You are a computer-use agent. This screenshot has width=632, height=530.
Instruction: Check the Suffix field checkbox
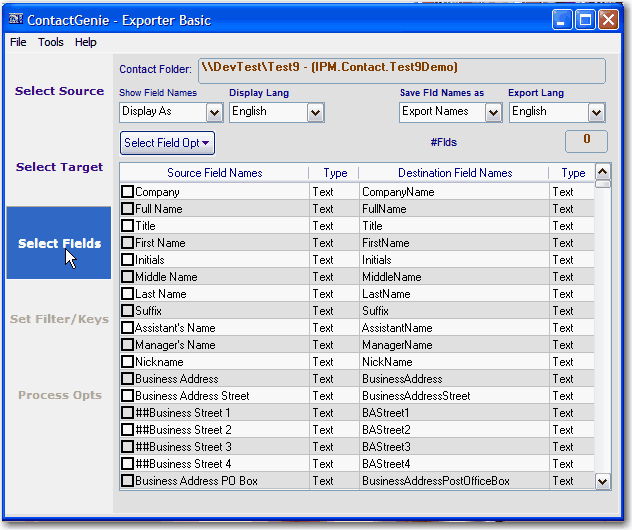128,310
